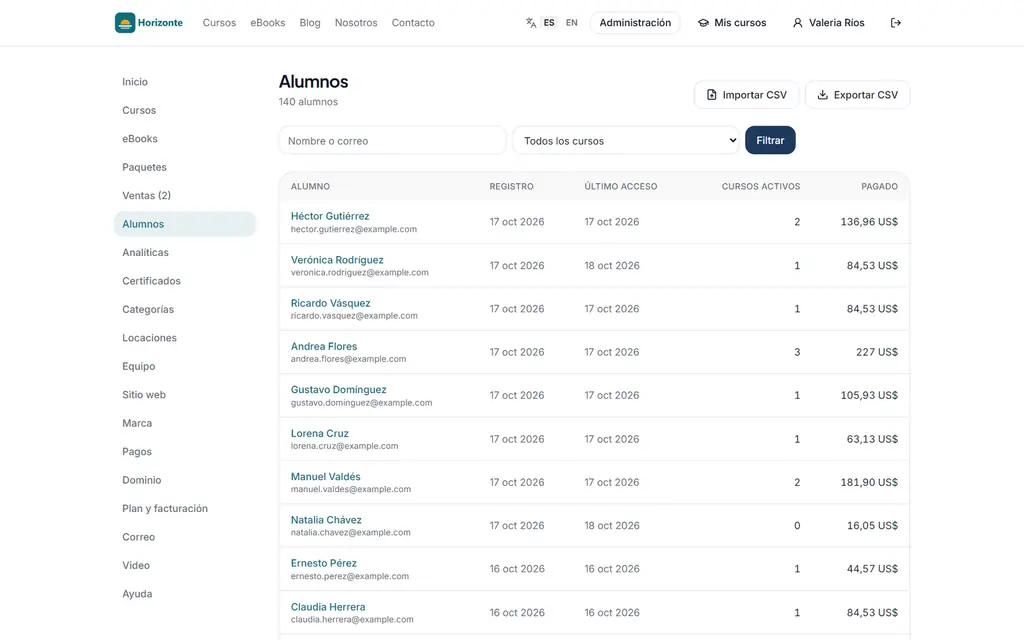Screen dimensions: 1024x640
Task: Click the logout arrow icon
Action: [x=895, y=23]
